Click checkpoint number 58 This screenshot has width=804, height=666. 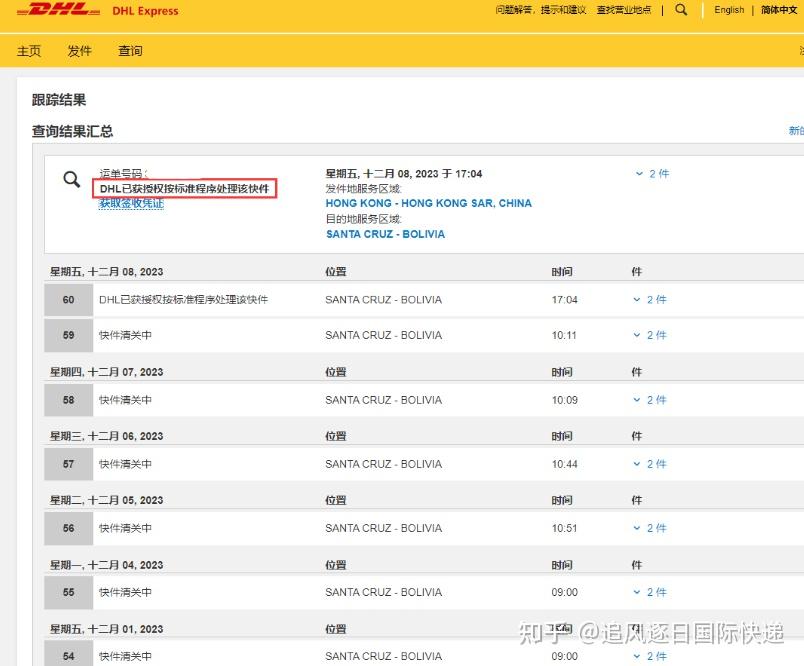[69, 400]
